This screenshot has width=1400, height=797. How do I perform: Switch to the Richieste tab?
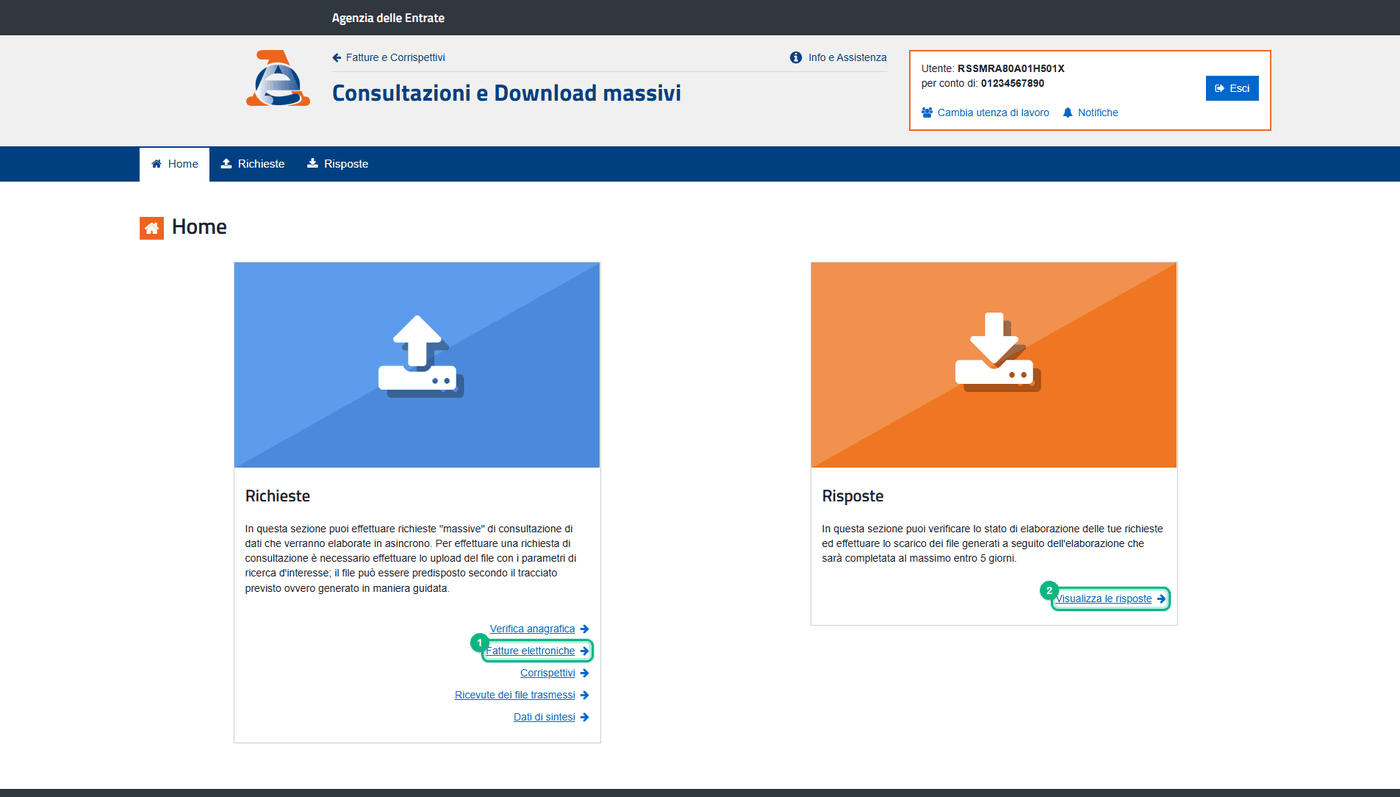253,164
